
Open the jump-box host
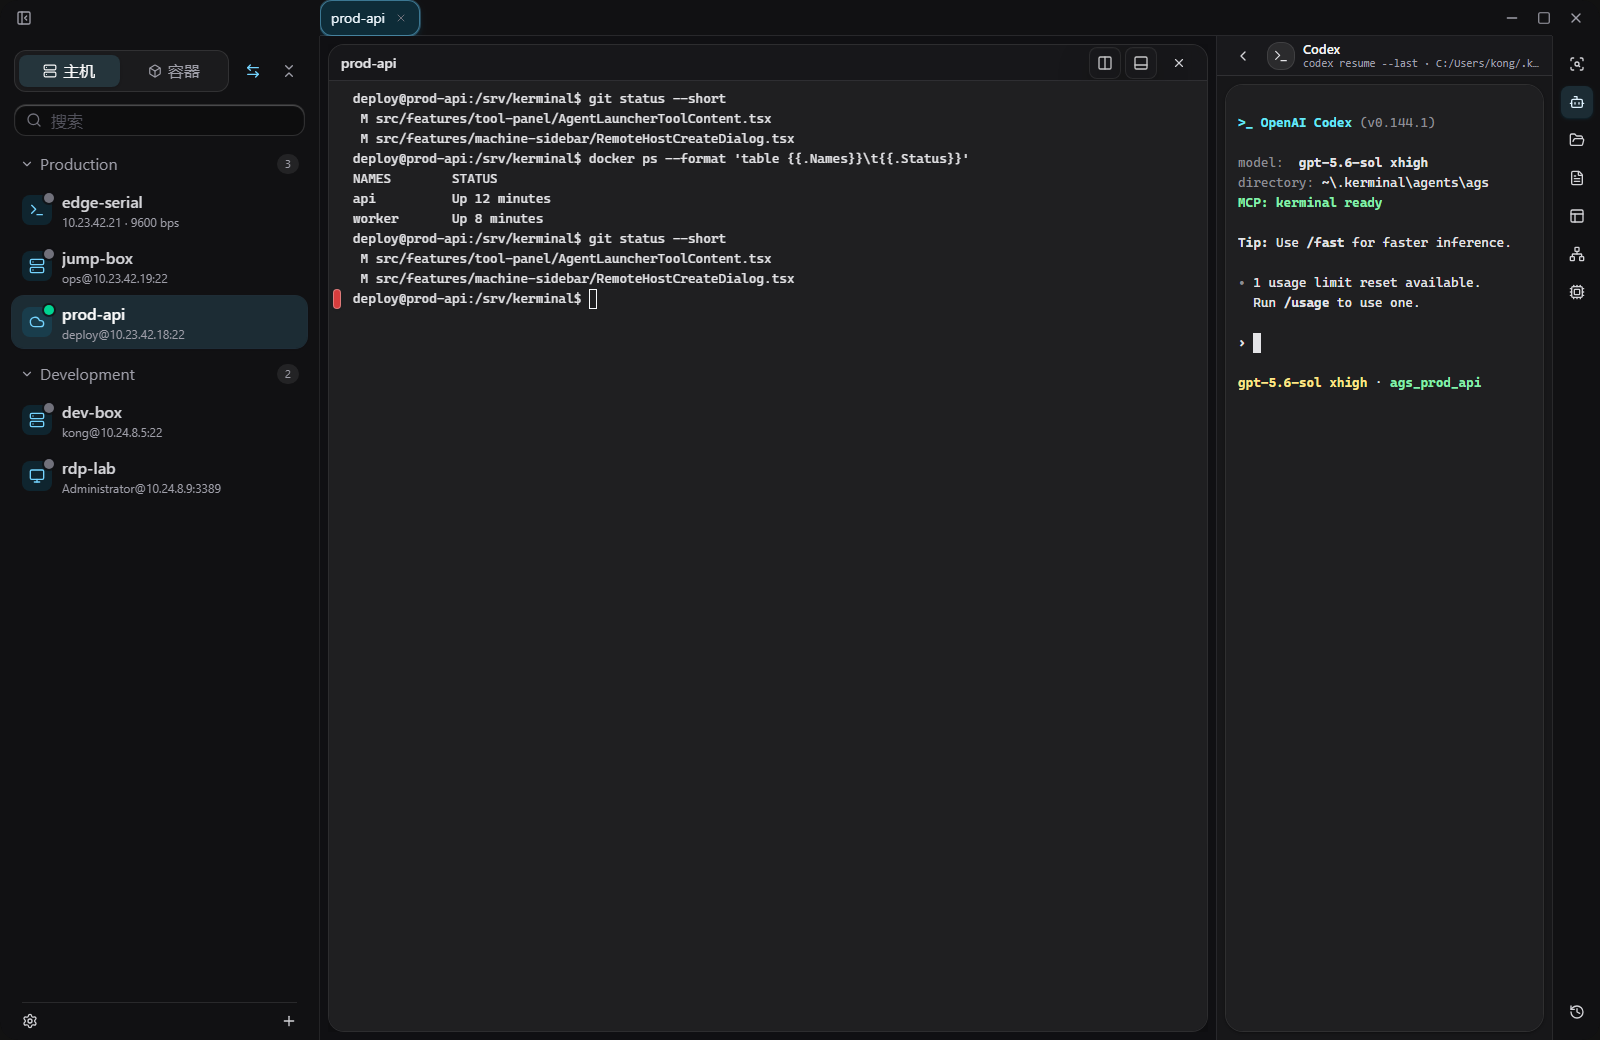(x=160, y=267)
